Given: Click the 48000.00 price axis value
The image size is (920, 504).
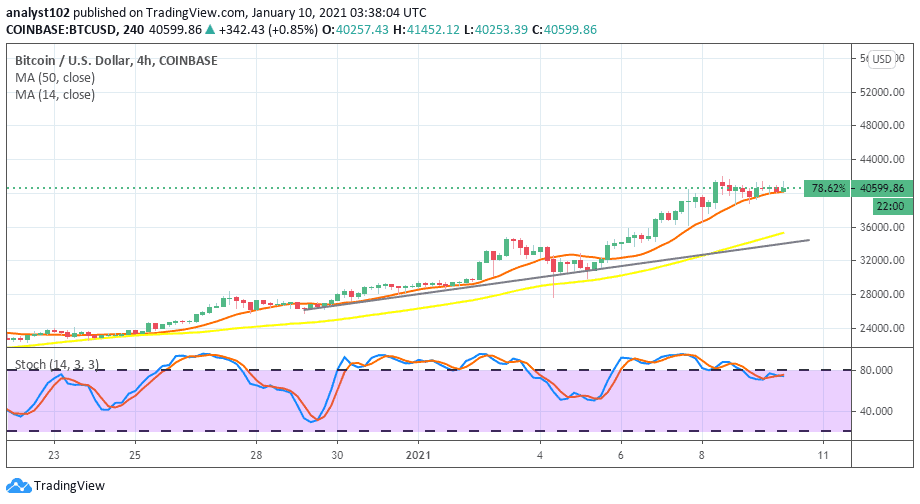Looking at the screenshot, I should [882, 125].
